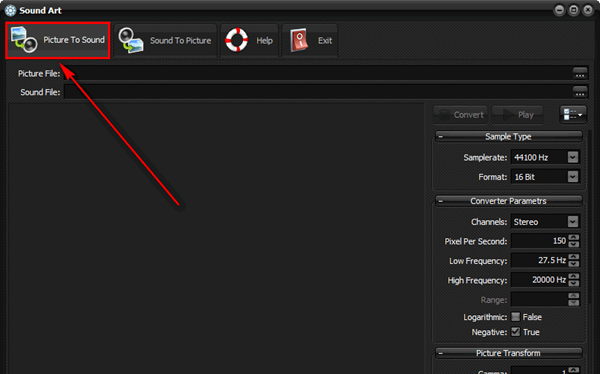Browse for Picture File with ellipsis button

pos(580,73)
